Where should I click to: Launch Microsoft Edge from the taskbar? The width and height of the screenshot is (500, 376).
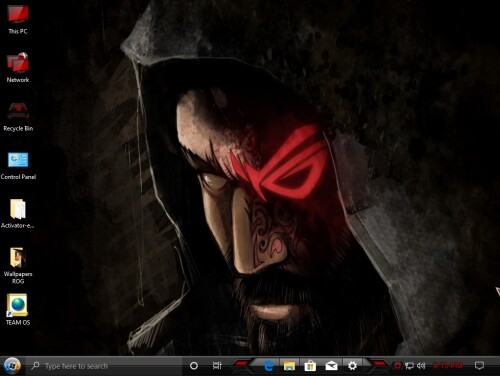point(269,366)
